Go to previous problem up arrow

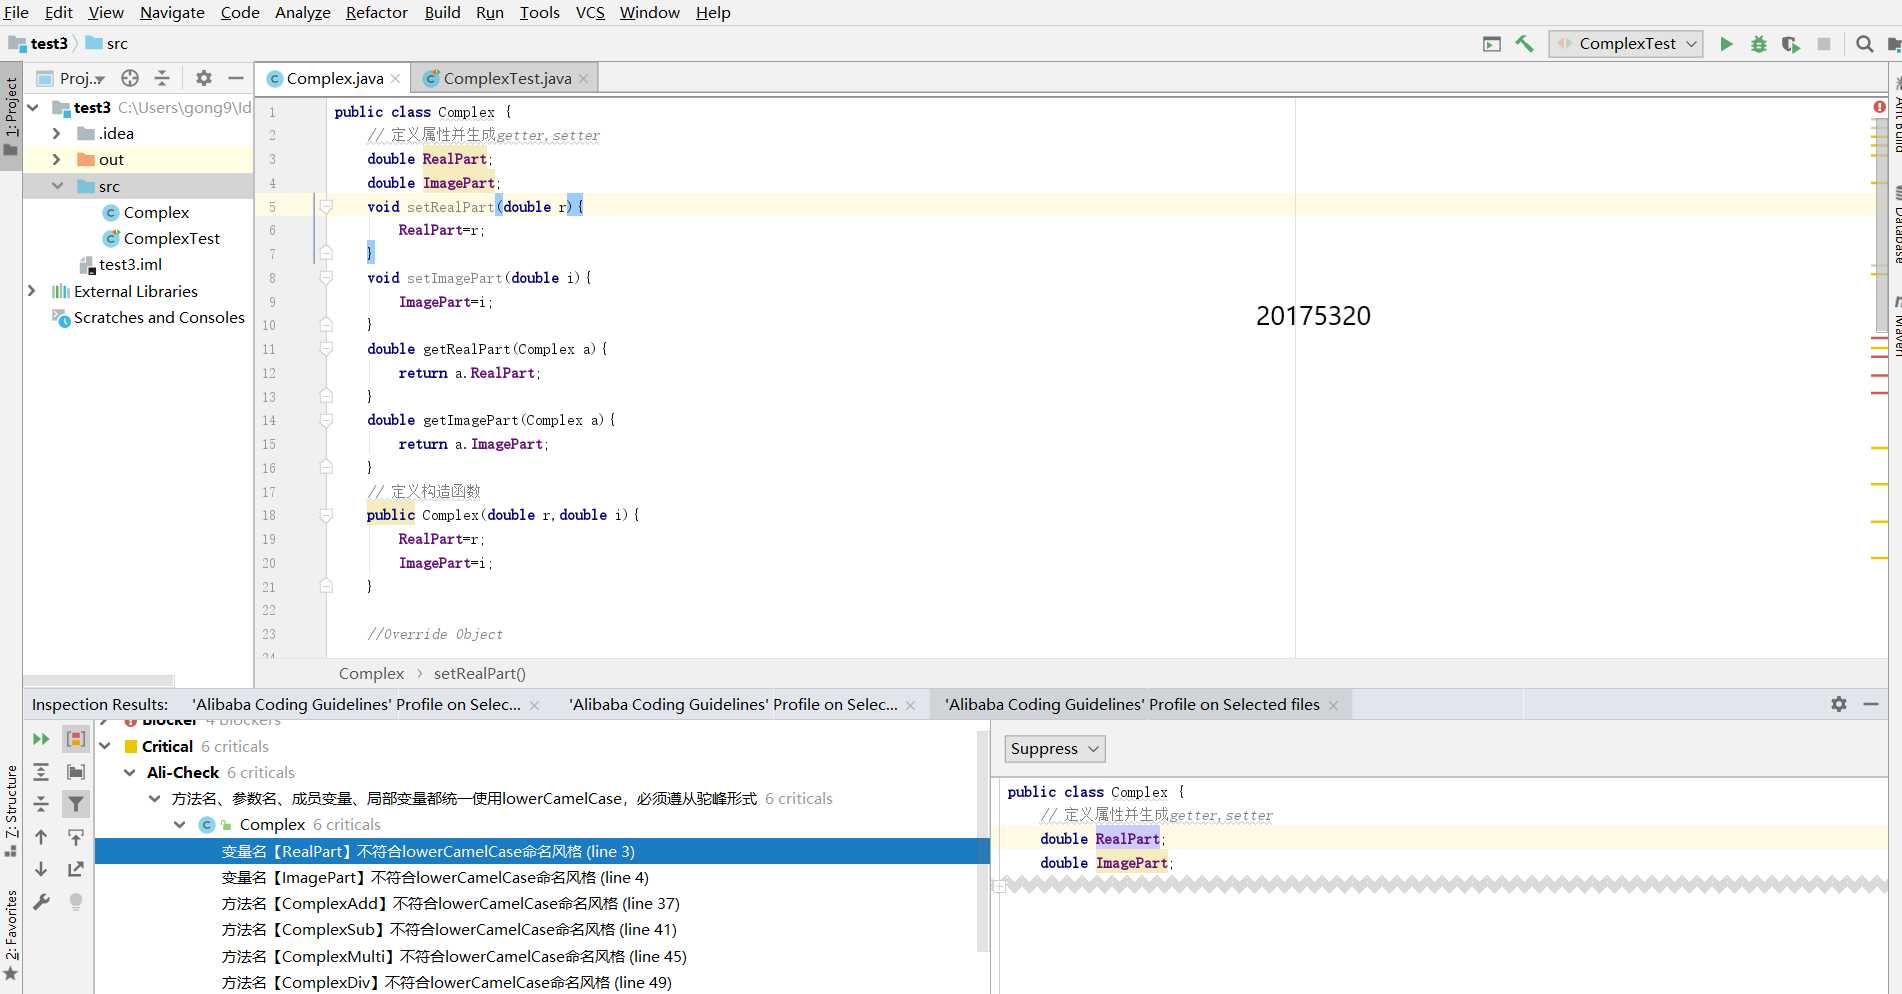pos(41,837)
